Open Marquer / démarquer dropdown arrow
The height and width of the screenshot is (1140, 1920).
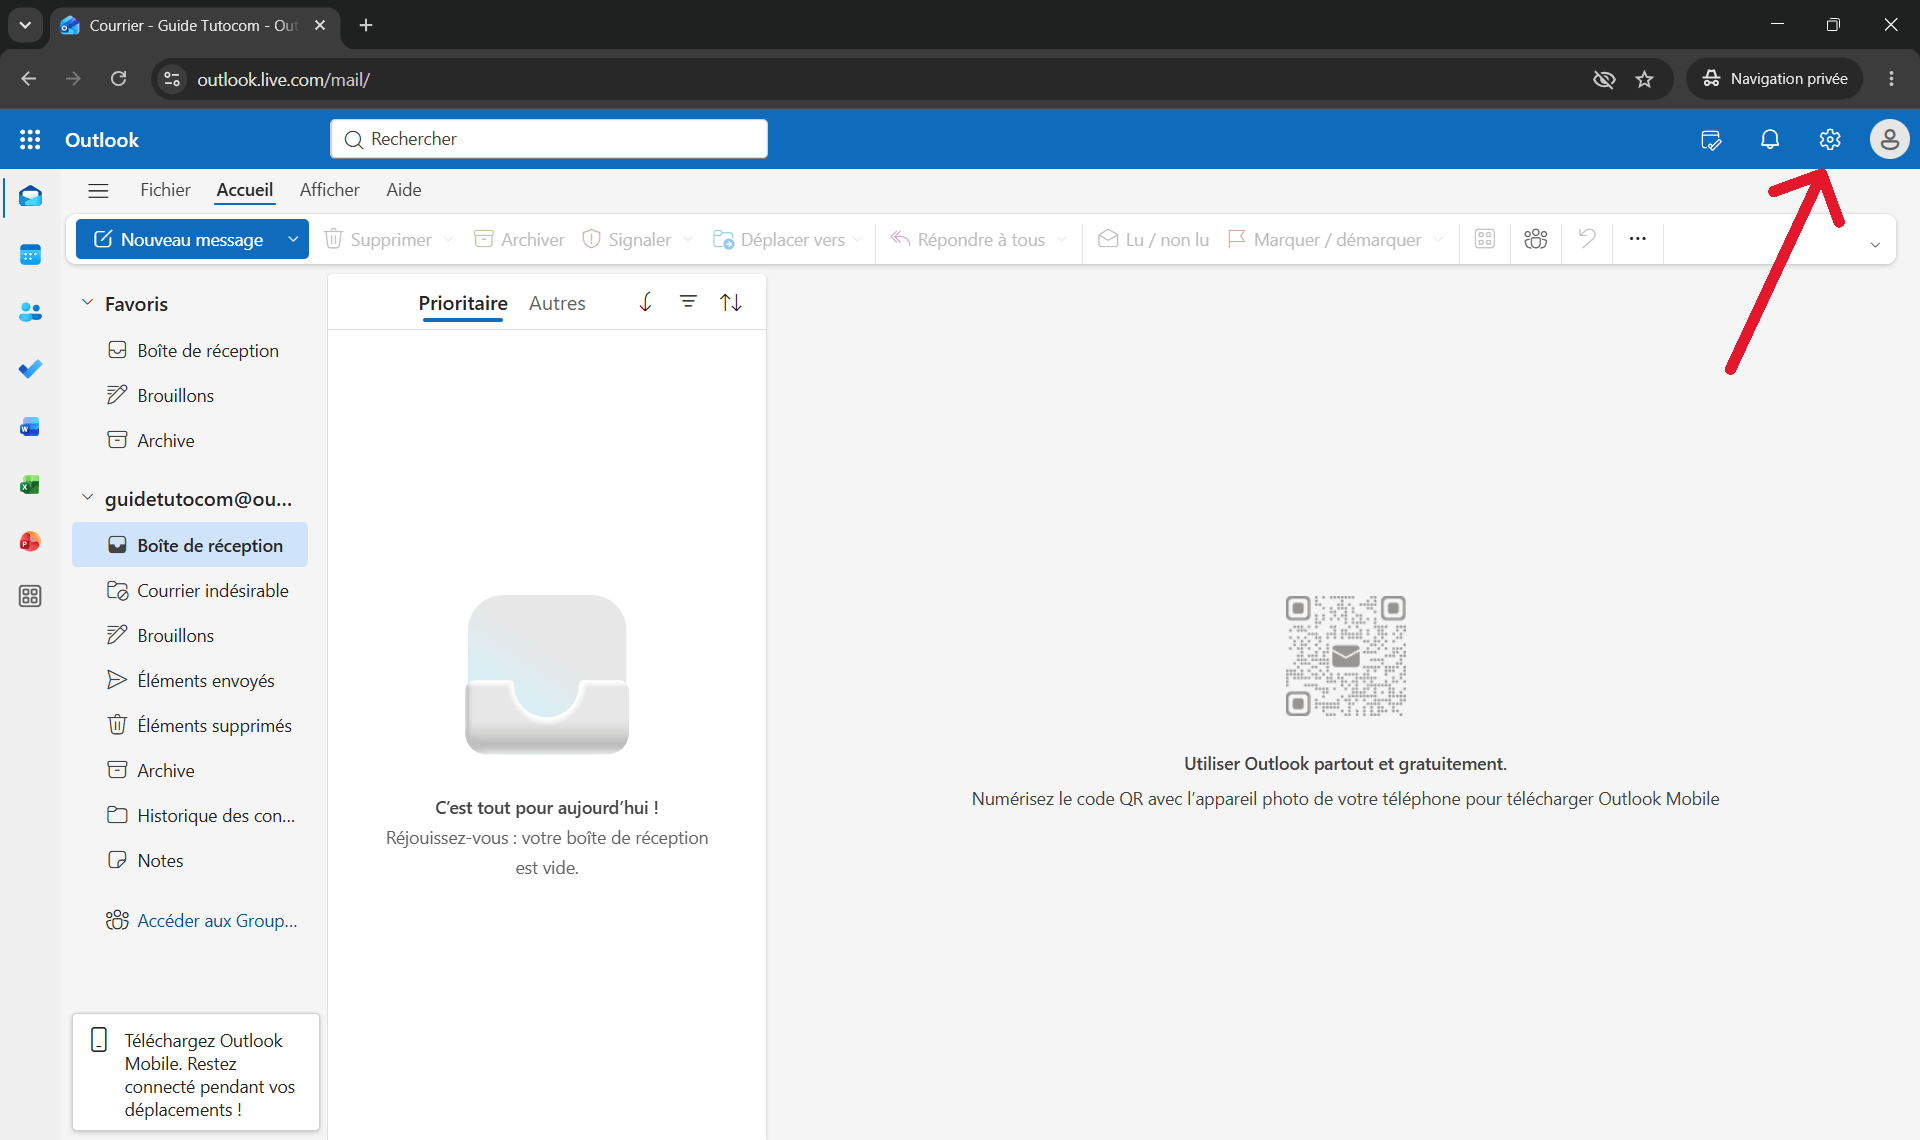point(1438,239)
